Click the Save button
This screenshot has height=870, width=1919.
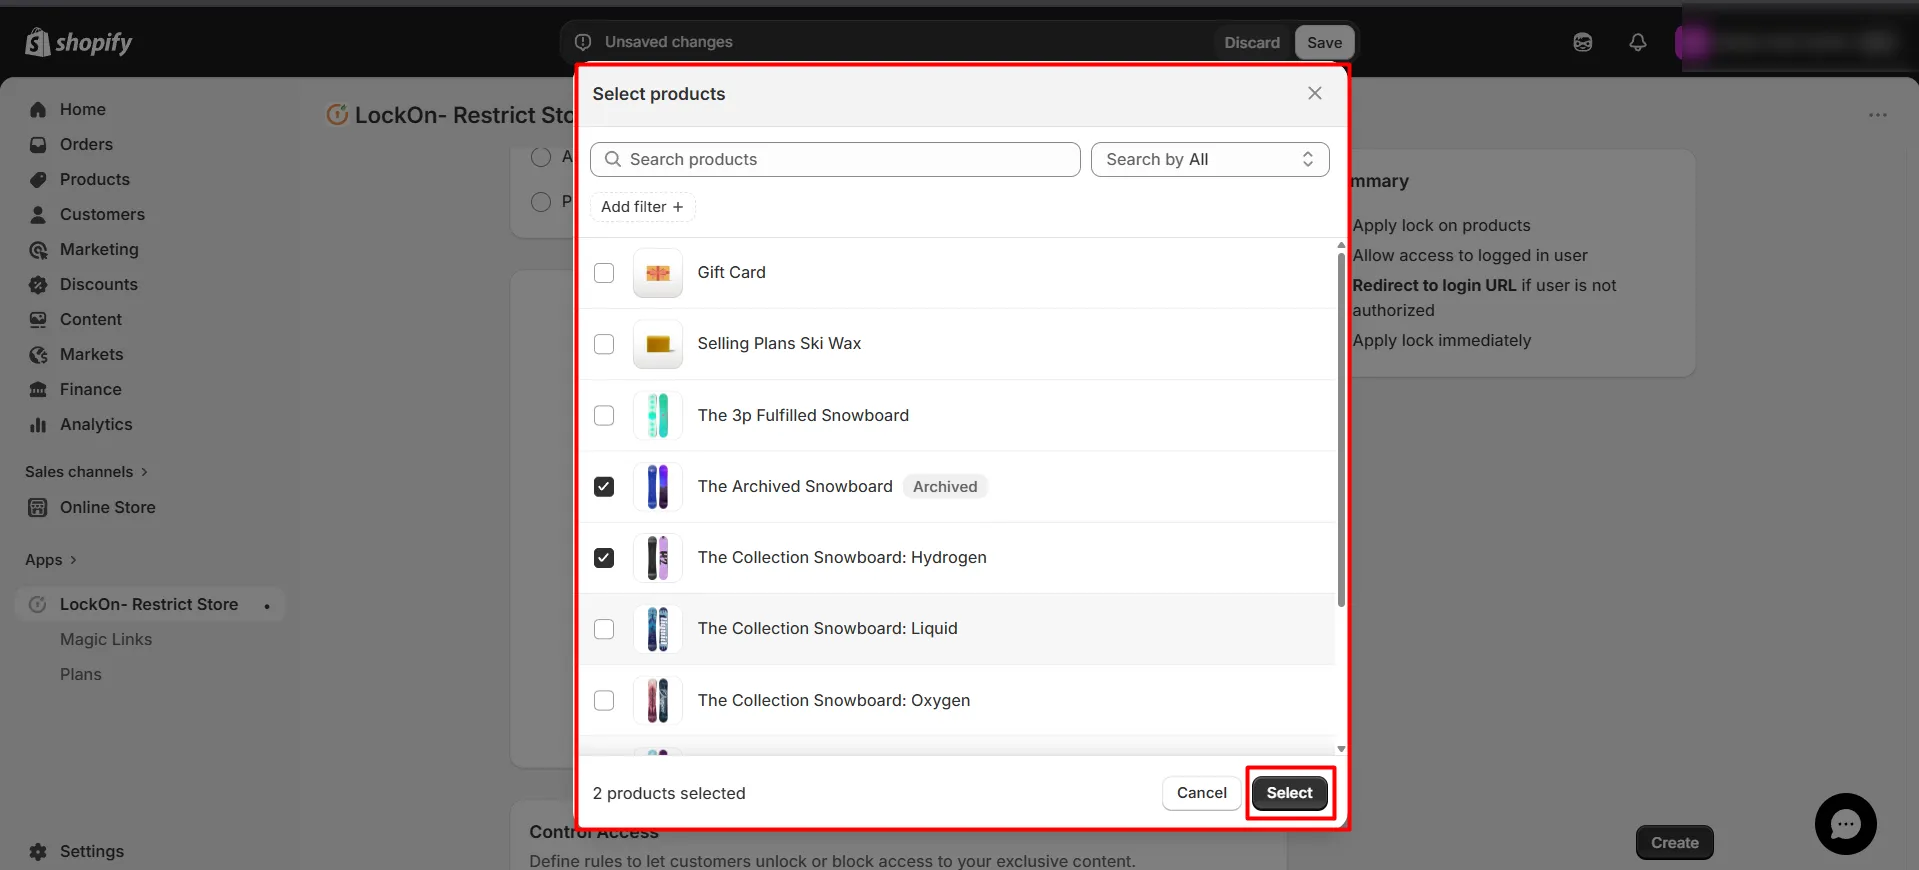point(1325,42)
